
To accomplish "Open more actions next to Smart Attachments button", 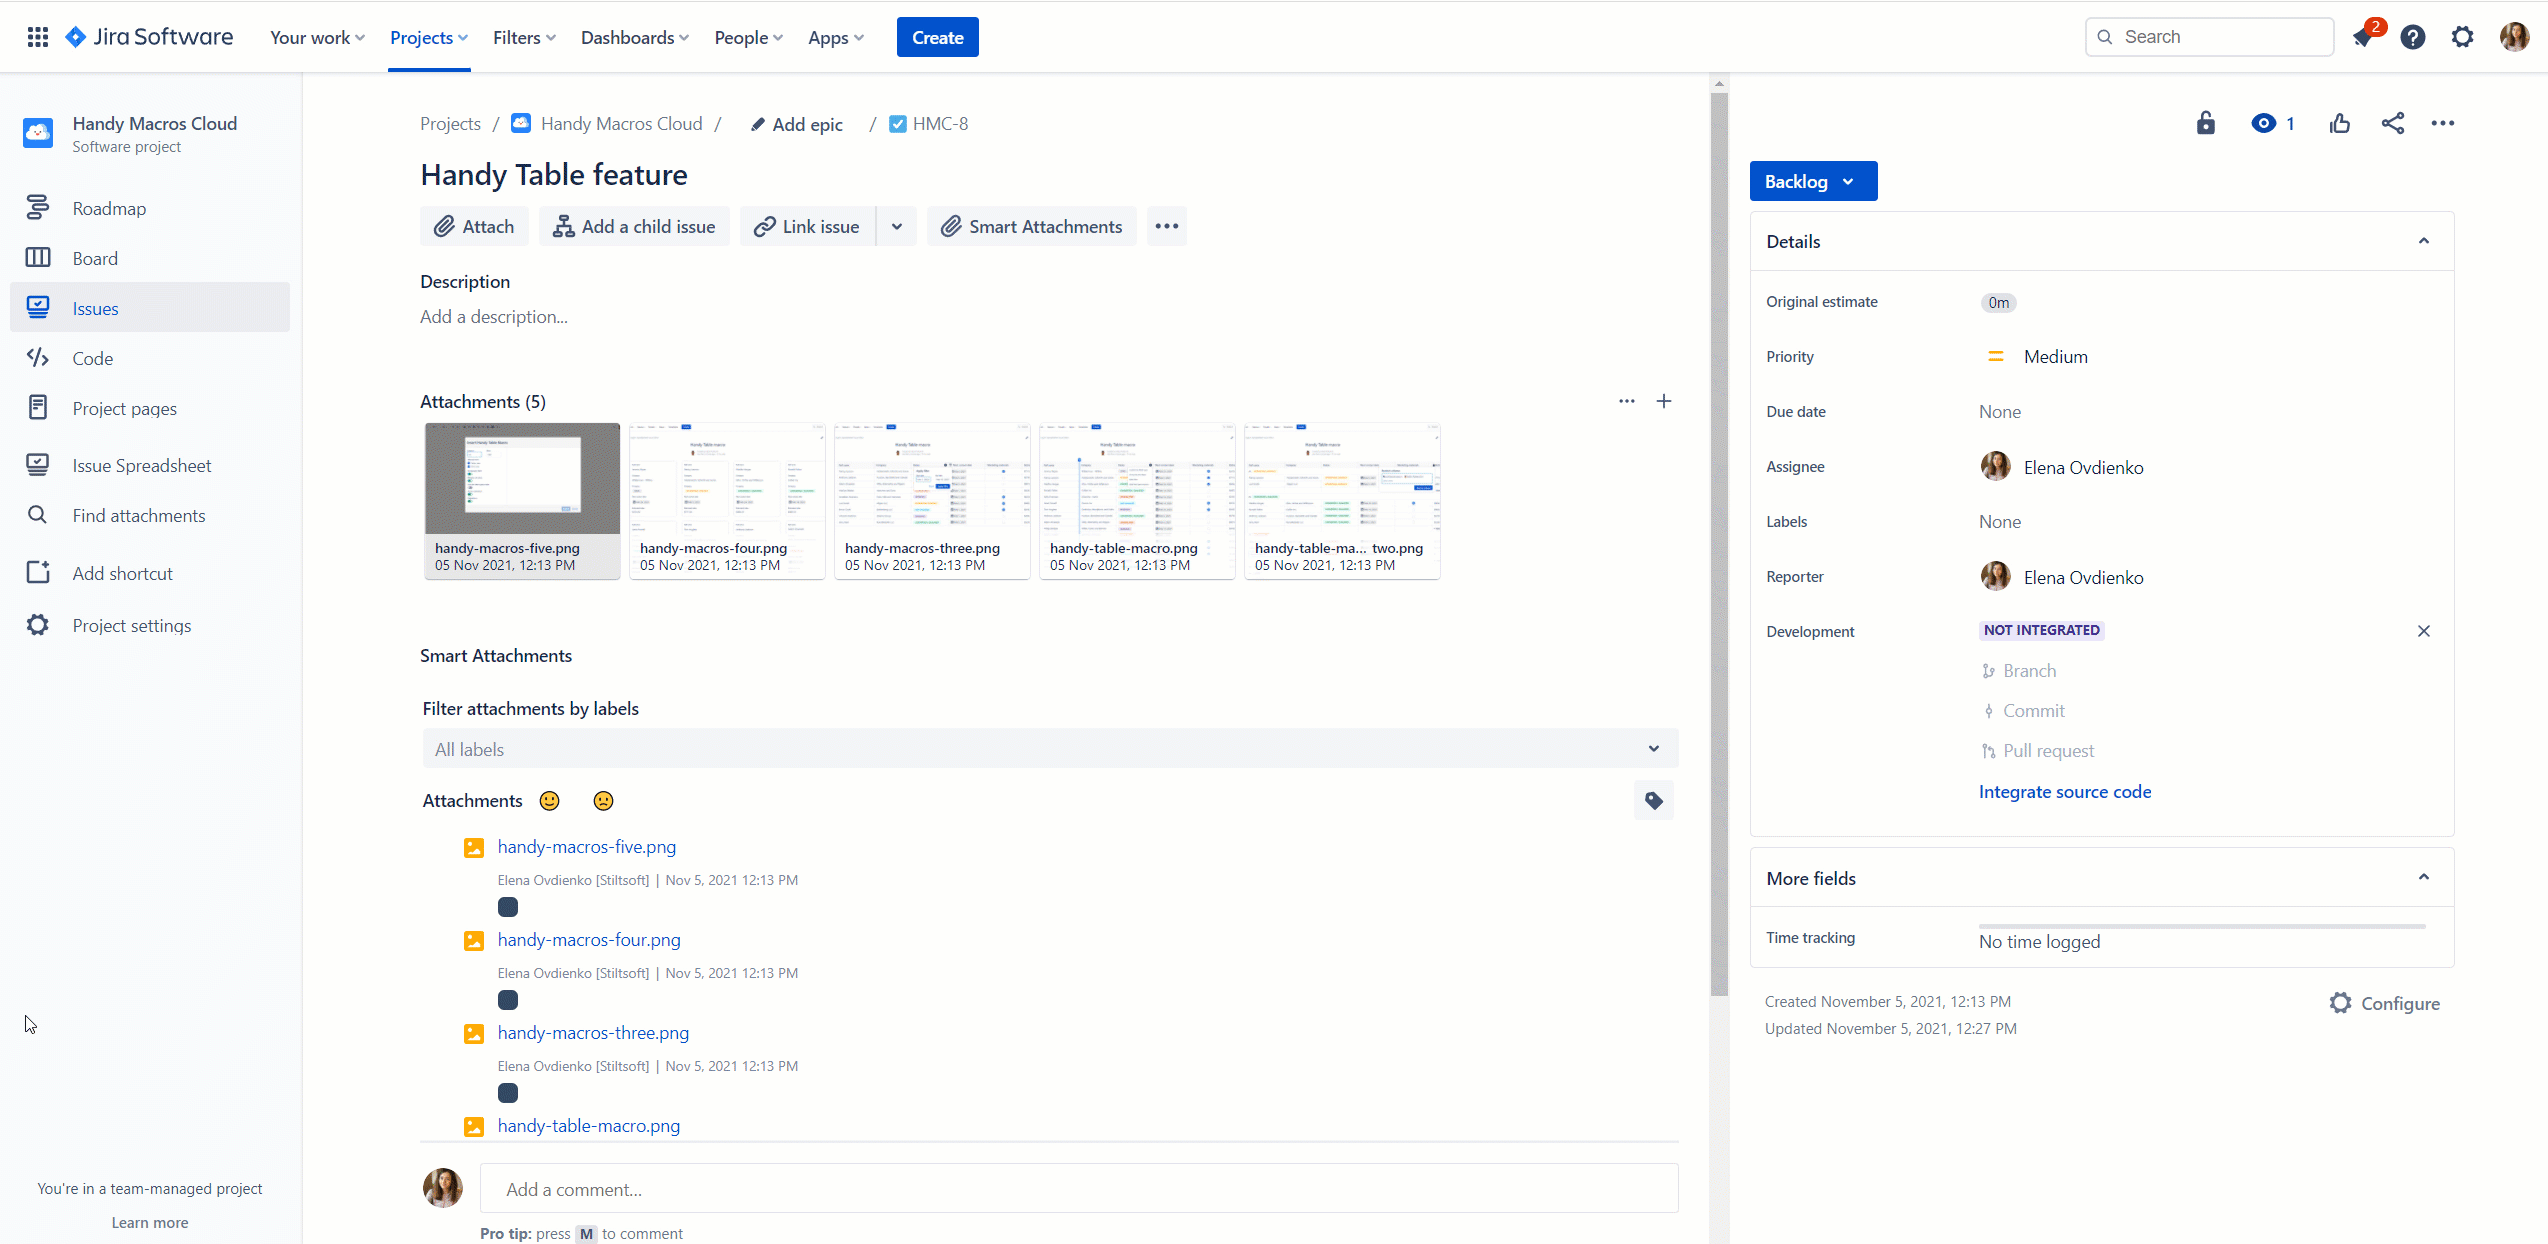I will click(x=1167, y=226).
